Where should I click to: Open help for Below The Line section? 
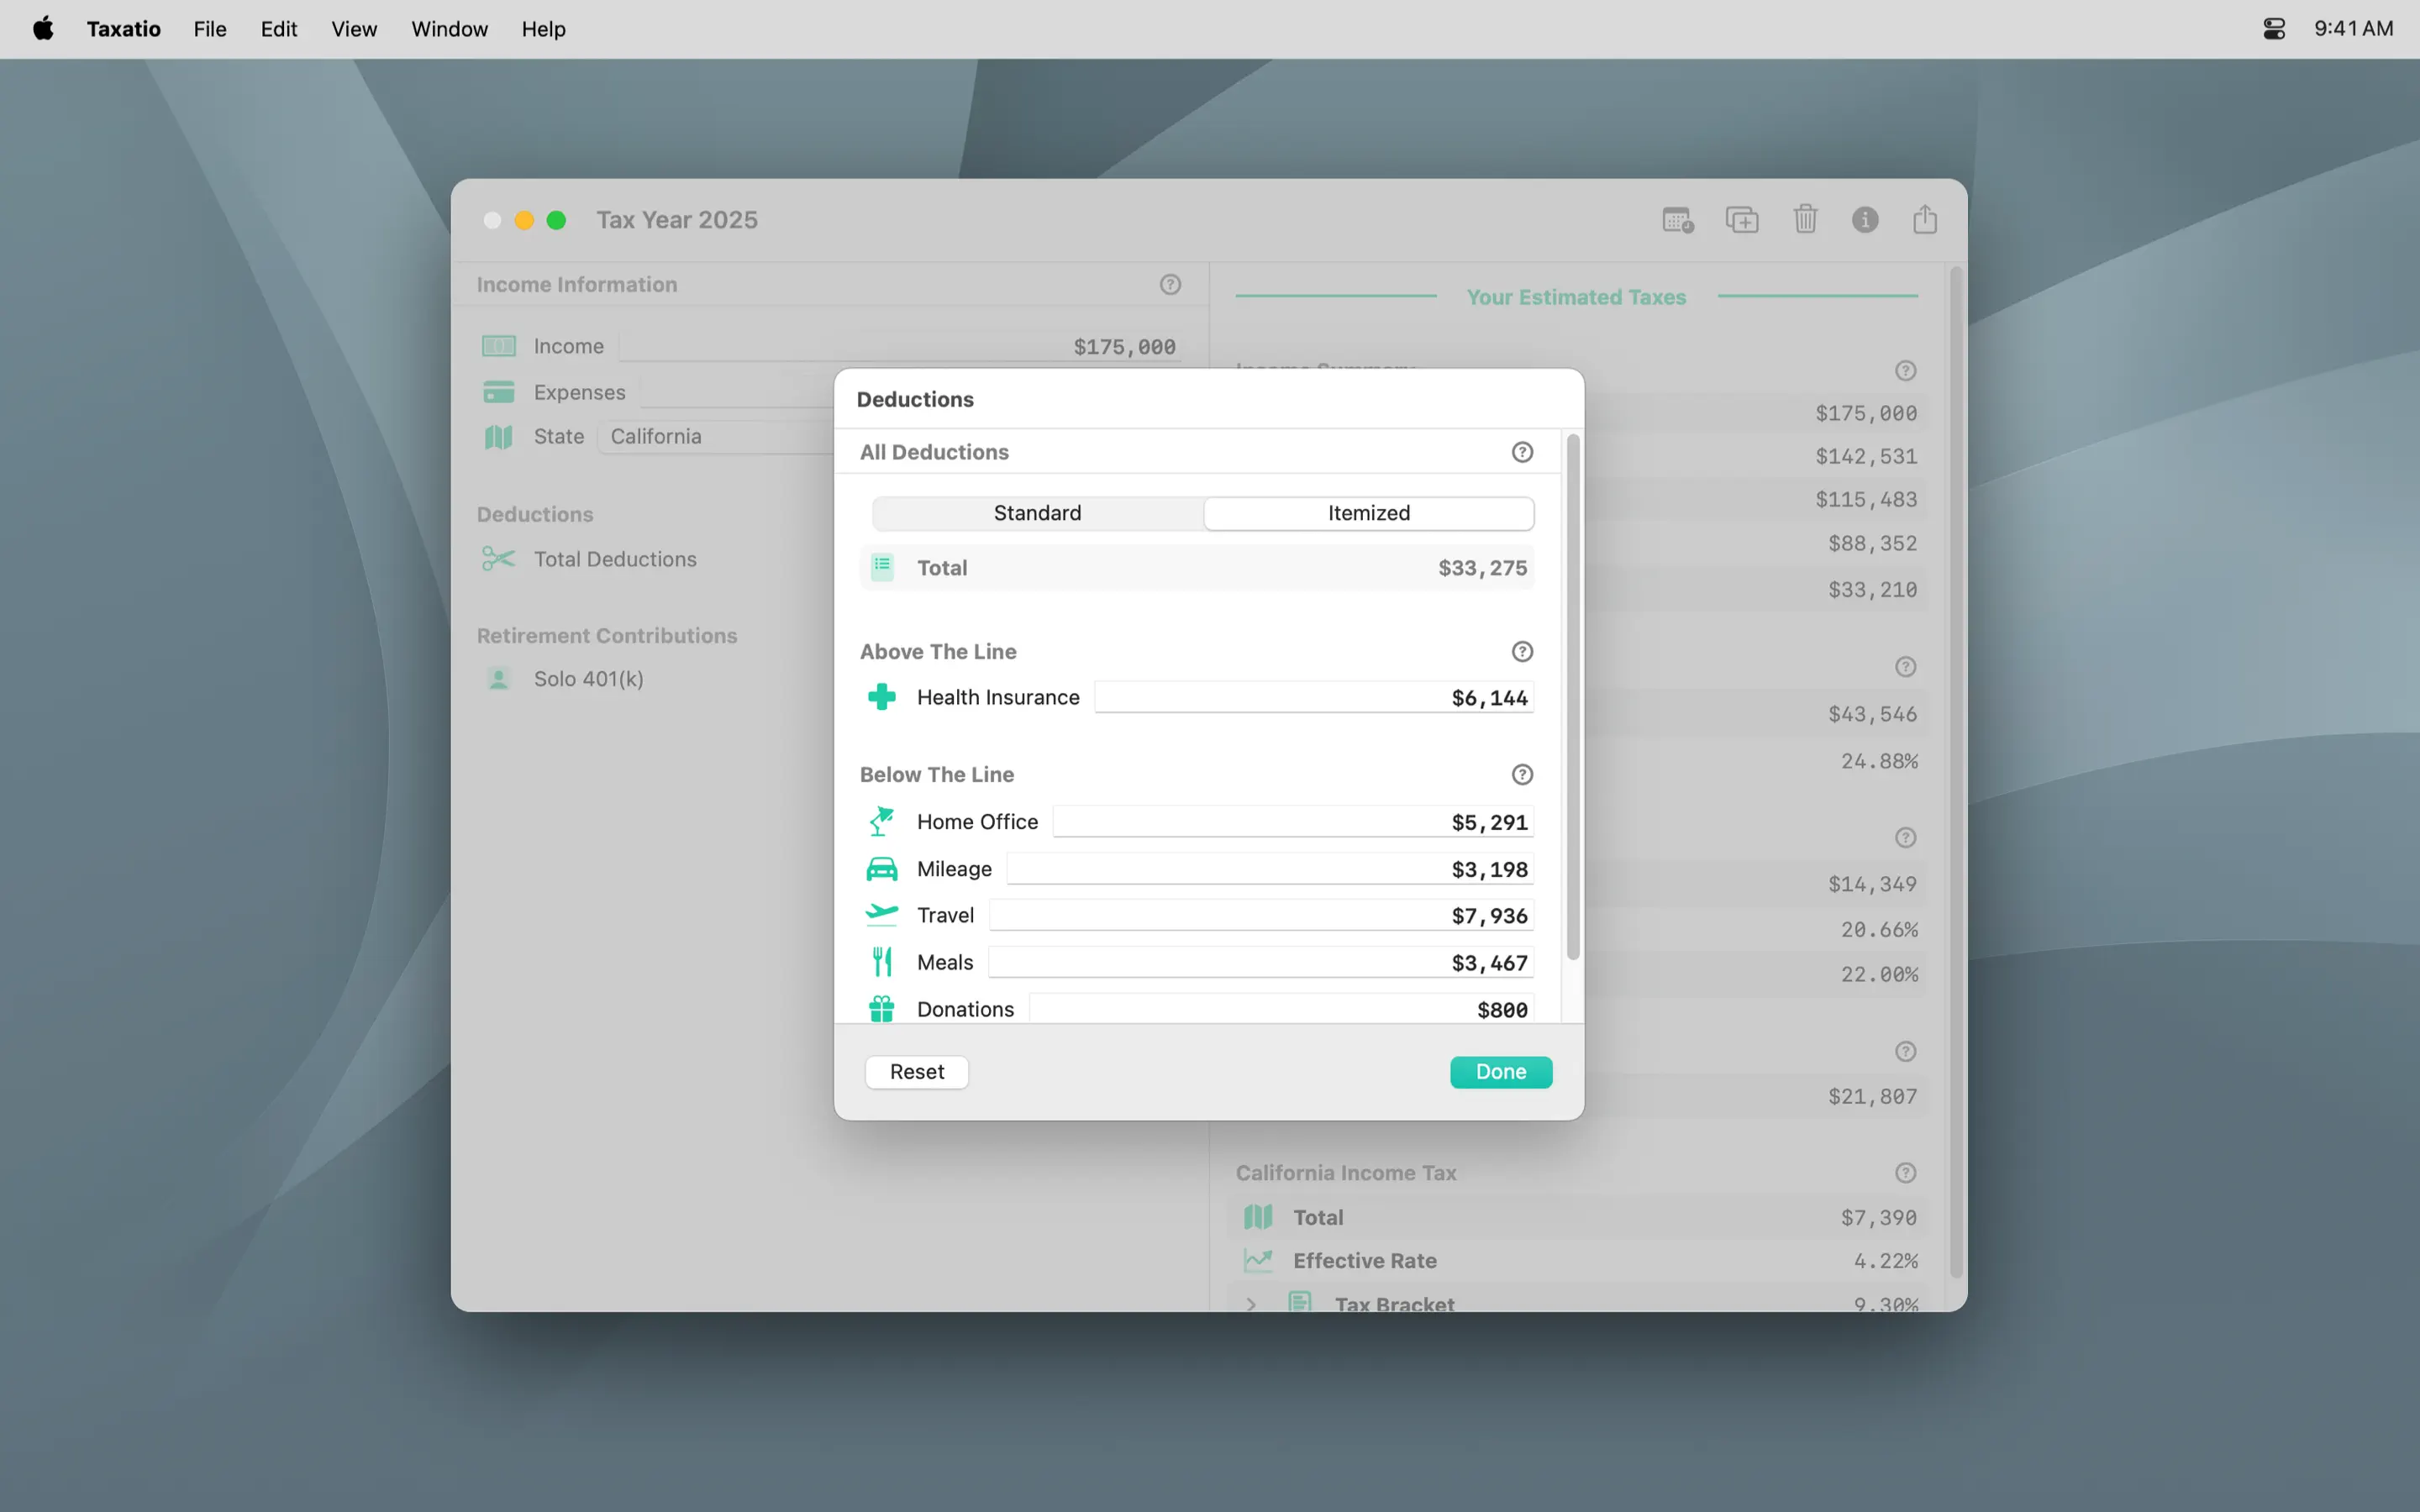point(1522,775)
